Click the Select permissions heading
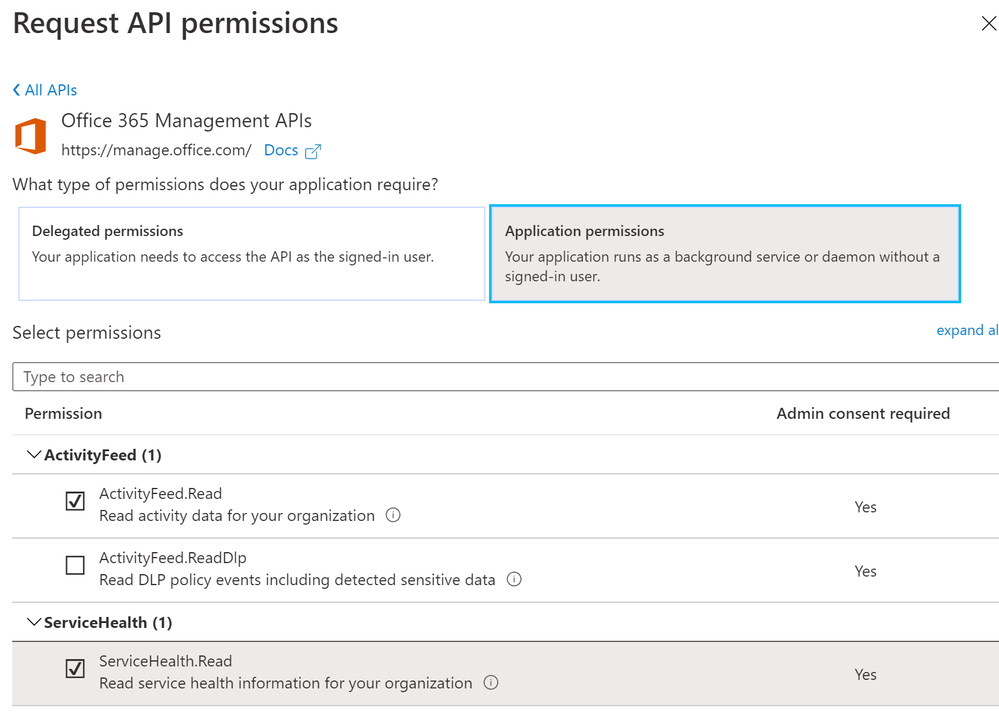Screen dimensions: 999x727 pyautogui.click(x=87, y=333)
